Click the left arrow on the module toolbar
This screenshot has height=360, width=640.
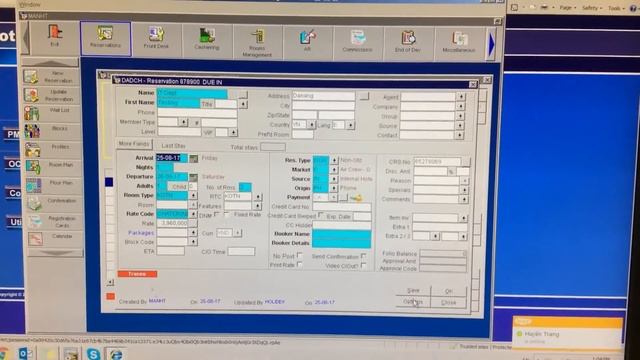26,38
